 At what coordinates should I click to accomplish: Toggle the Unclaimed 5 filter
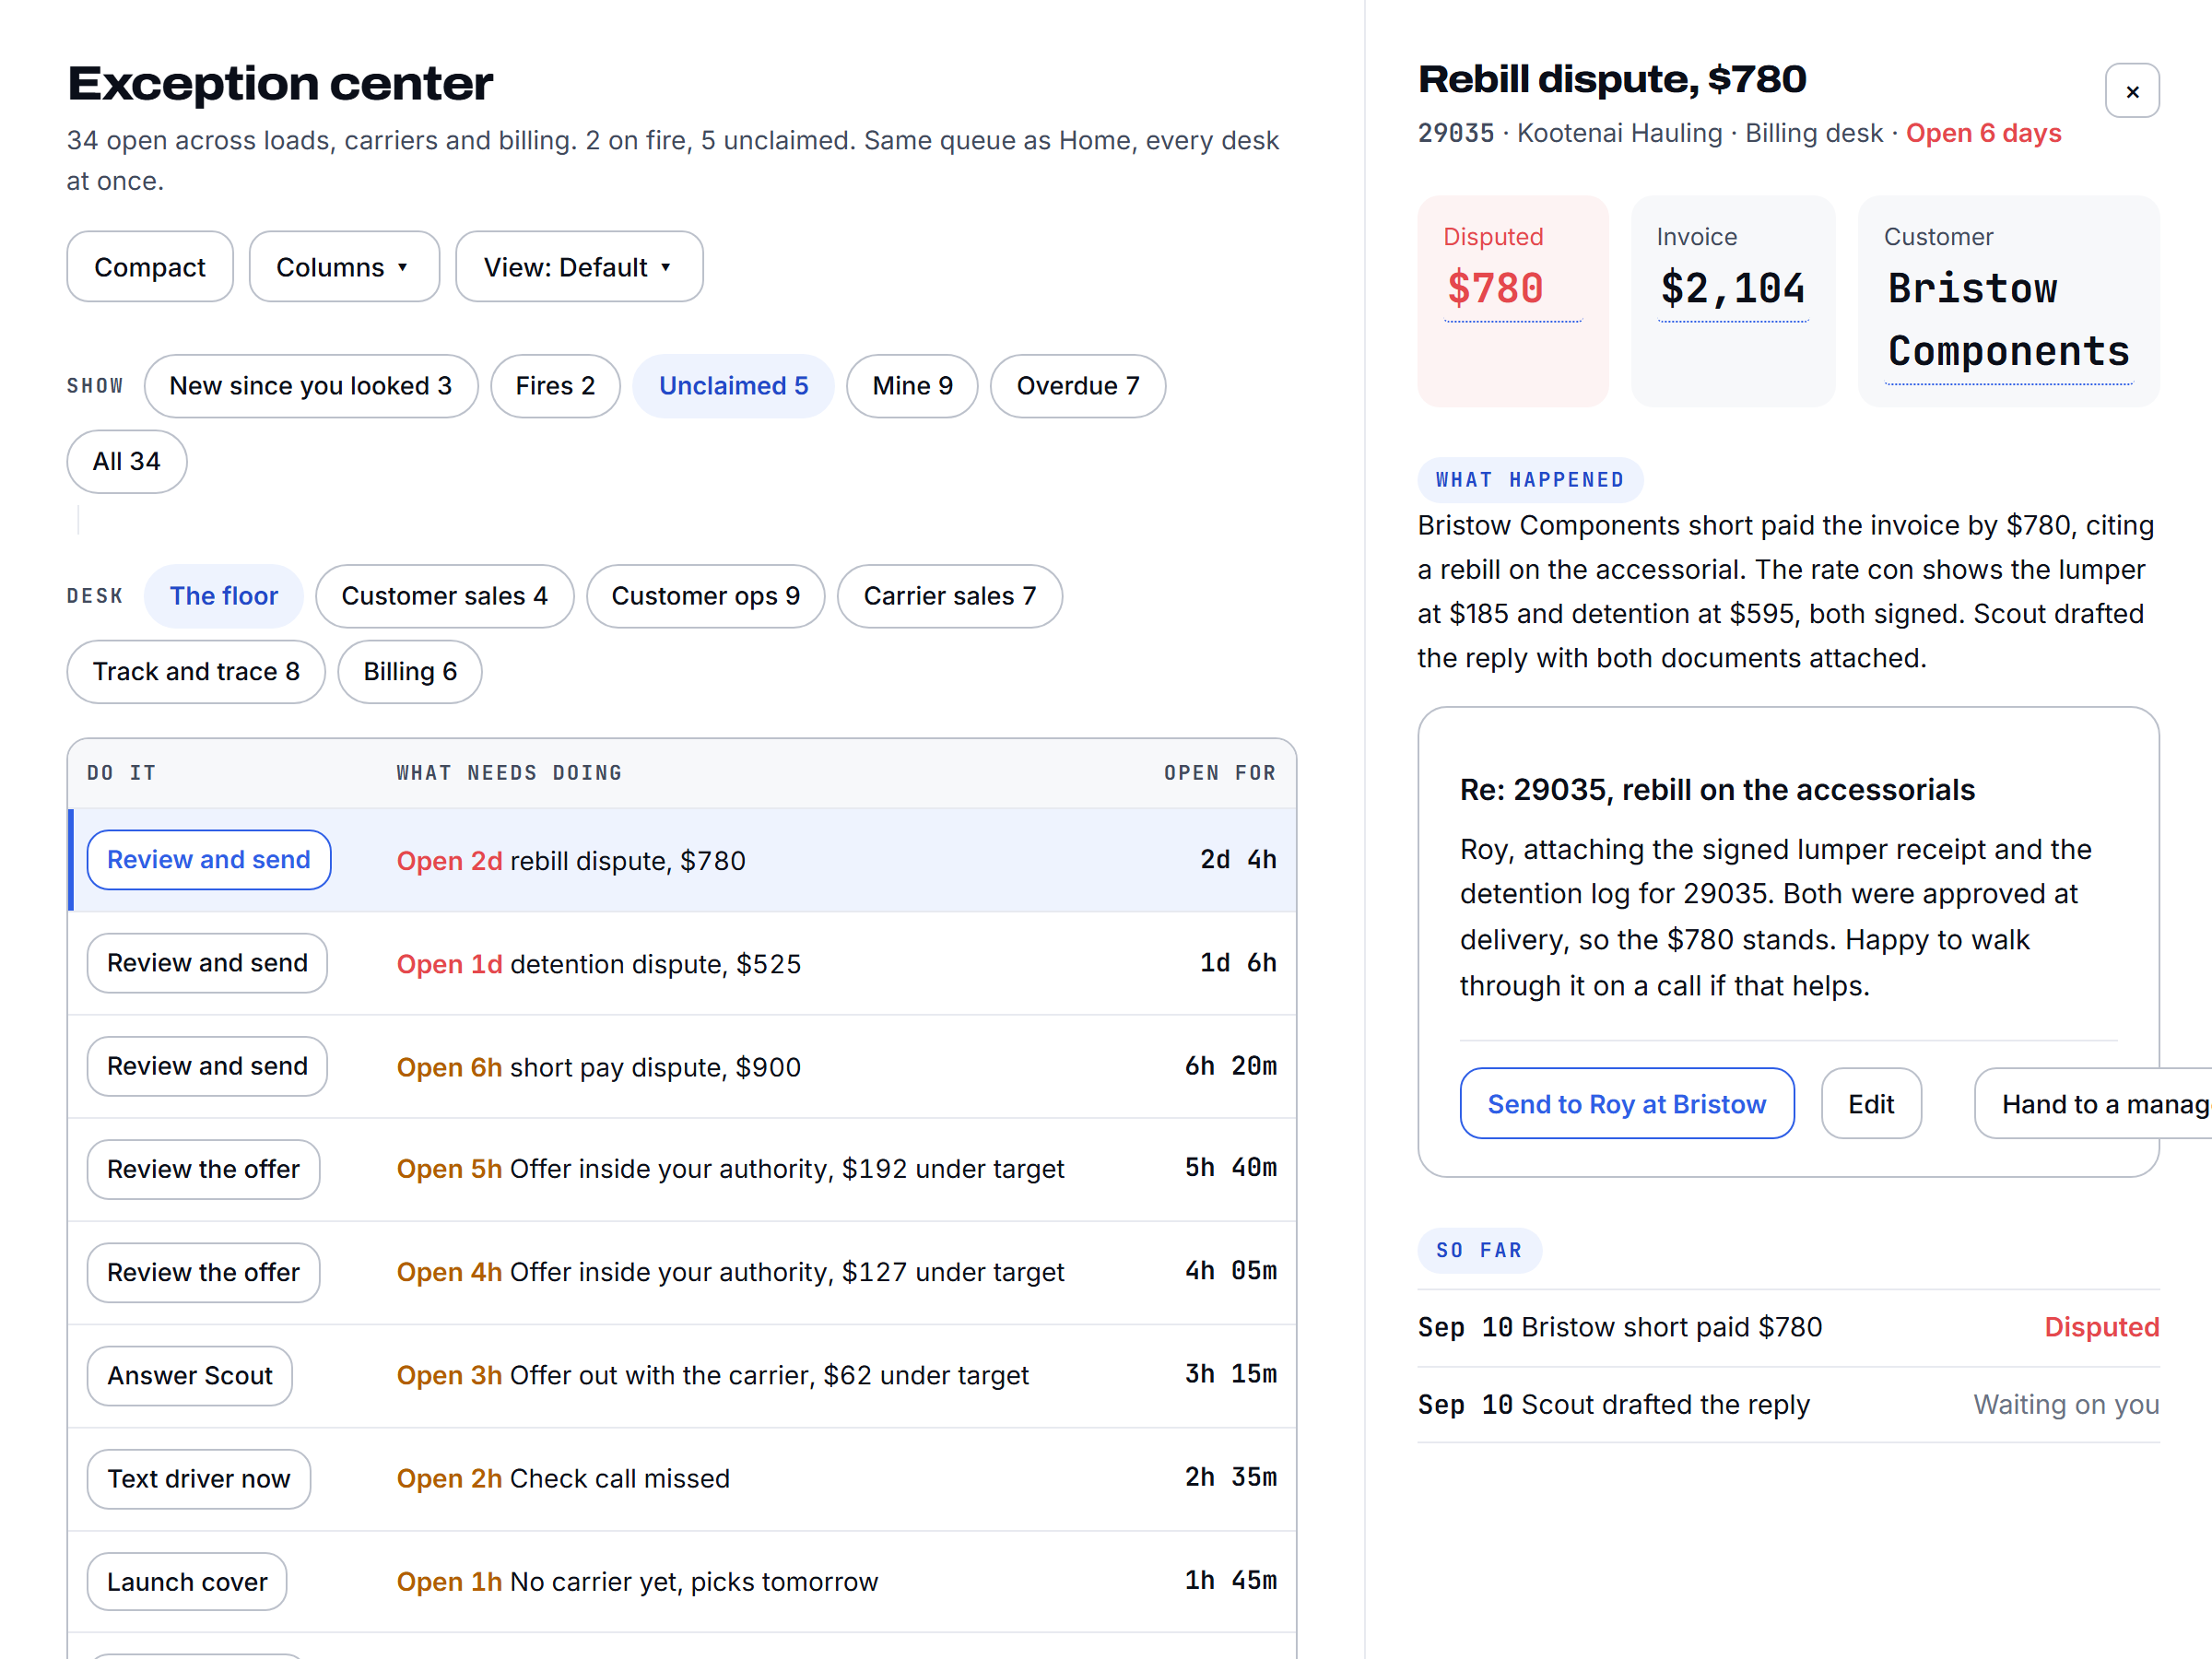pyautogui.click(x=733, y=386)
